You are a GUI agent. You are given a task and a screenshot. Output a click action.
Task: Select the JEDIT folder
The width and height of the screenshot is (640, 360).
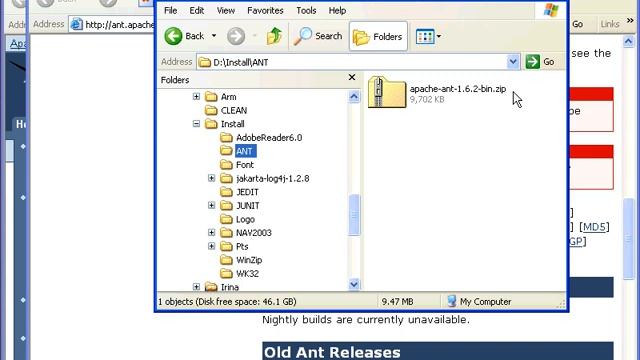247,192
